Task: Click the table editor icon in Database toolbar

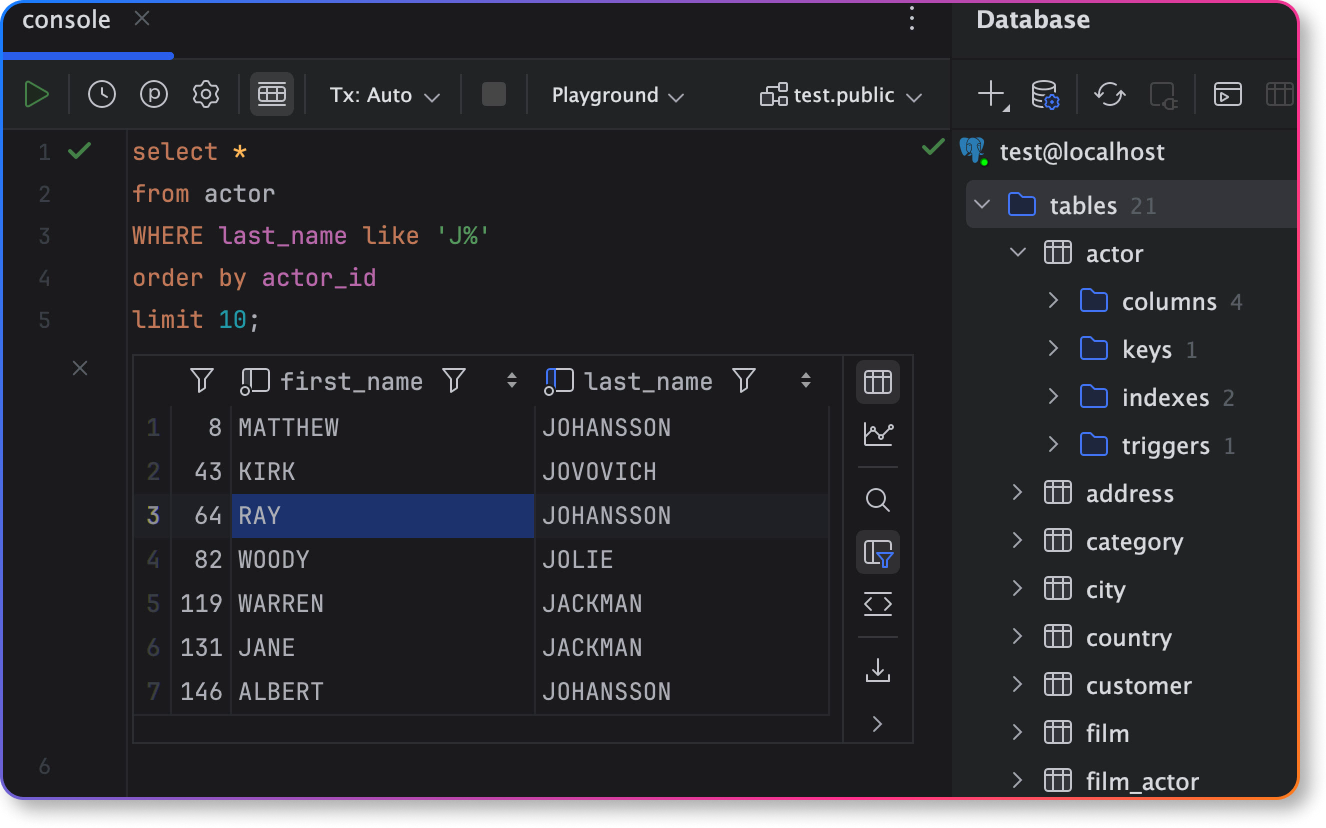Action: tap(1280, 95)
